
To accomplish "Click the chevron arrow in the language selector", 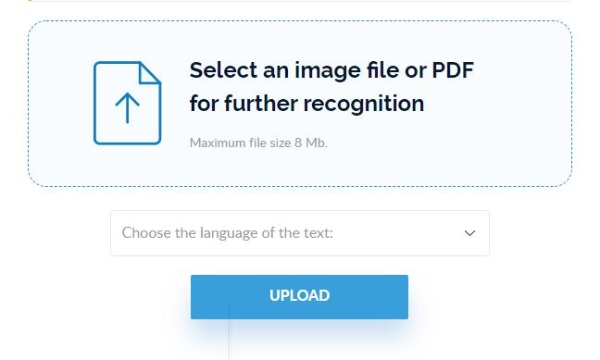I will pyautogui.click(x=470, y=233).
